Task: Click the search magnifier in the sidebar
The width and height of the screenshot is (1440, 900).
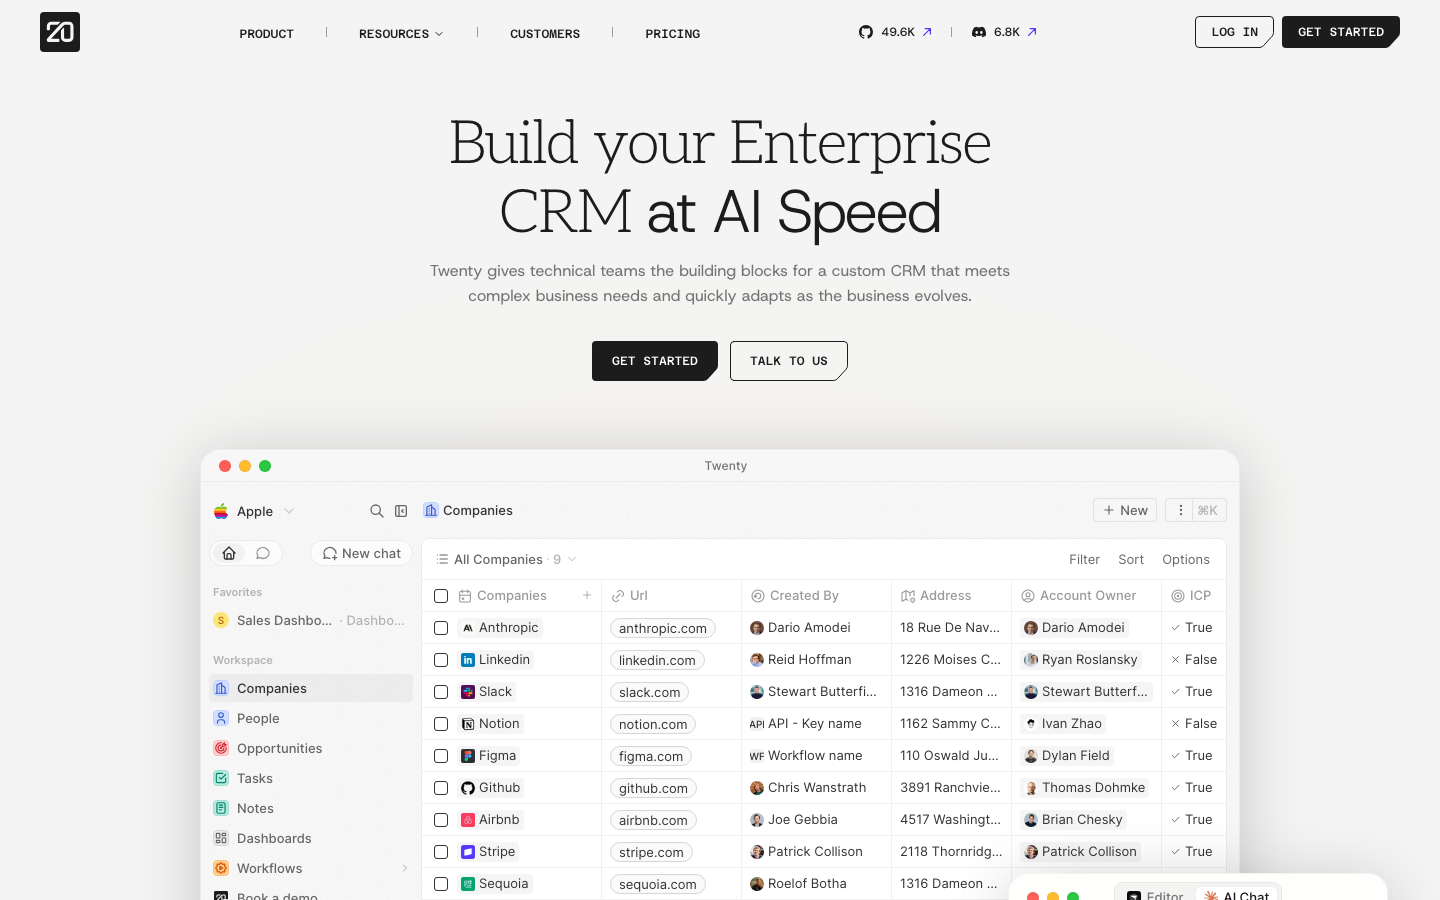Action: tap(377, 511)
